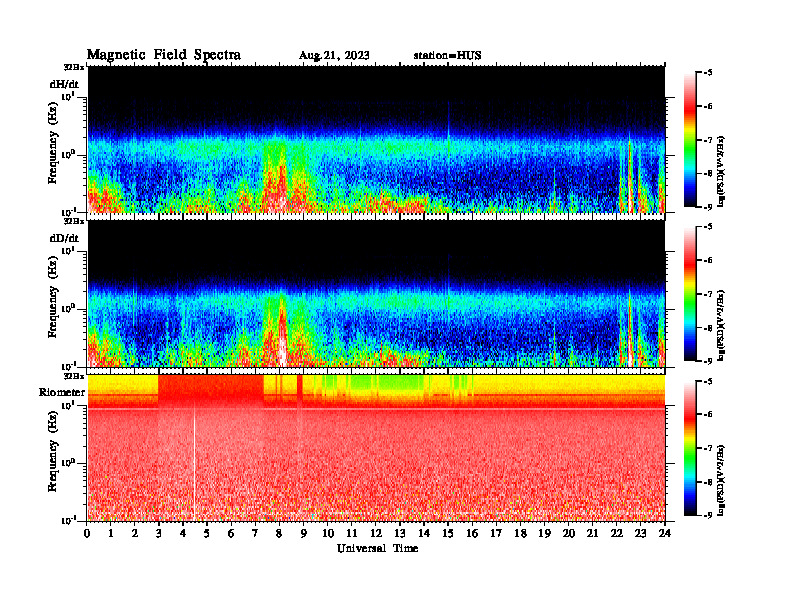Click the "Universal Time" axis label
792x612 pixels.
377,548
